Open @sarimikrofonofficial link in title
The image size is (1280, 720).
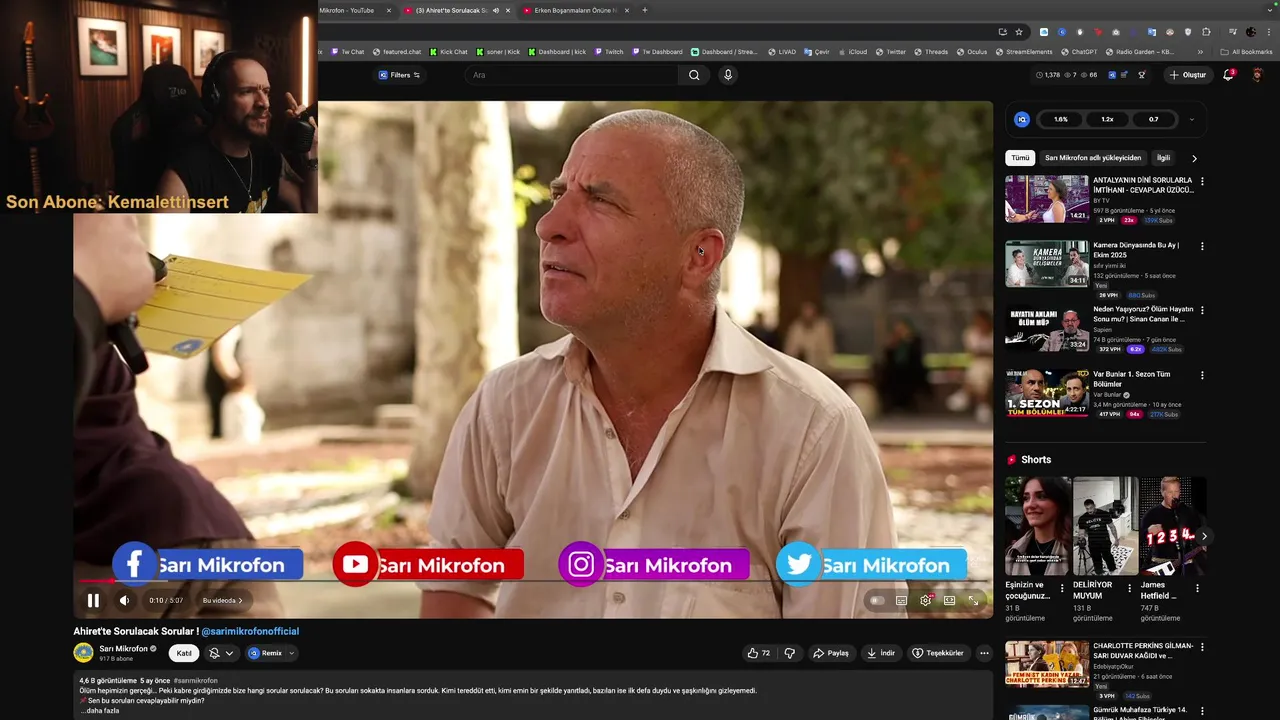point(250,632)
